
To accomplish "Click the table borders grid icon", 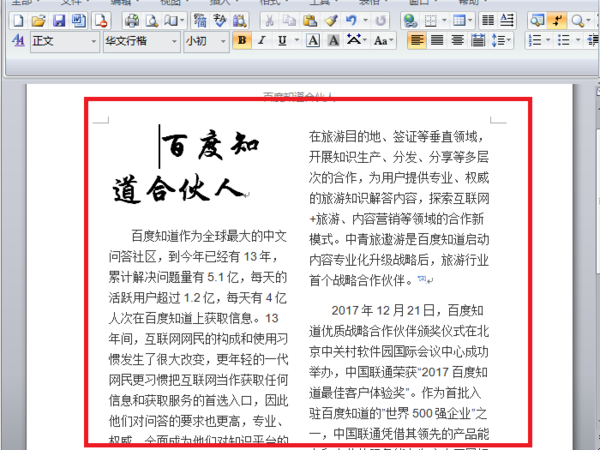I will (430, 20).
